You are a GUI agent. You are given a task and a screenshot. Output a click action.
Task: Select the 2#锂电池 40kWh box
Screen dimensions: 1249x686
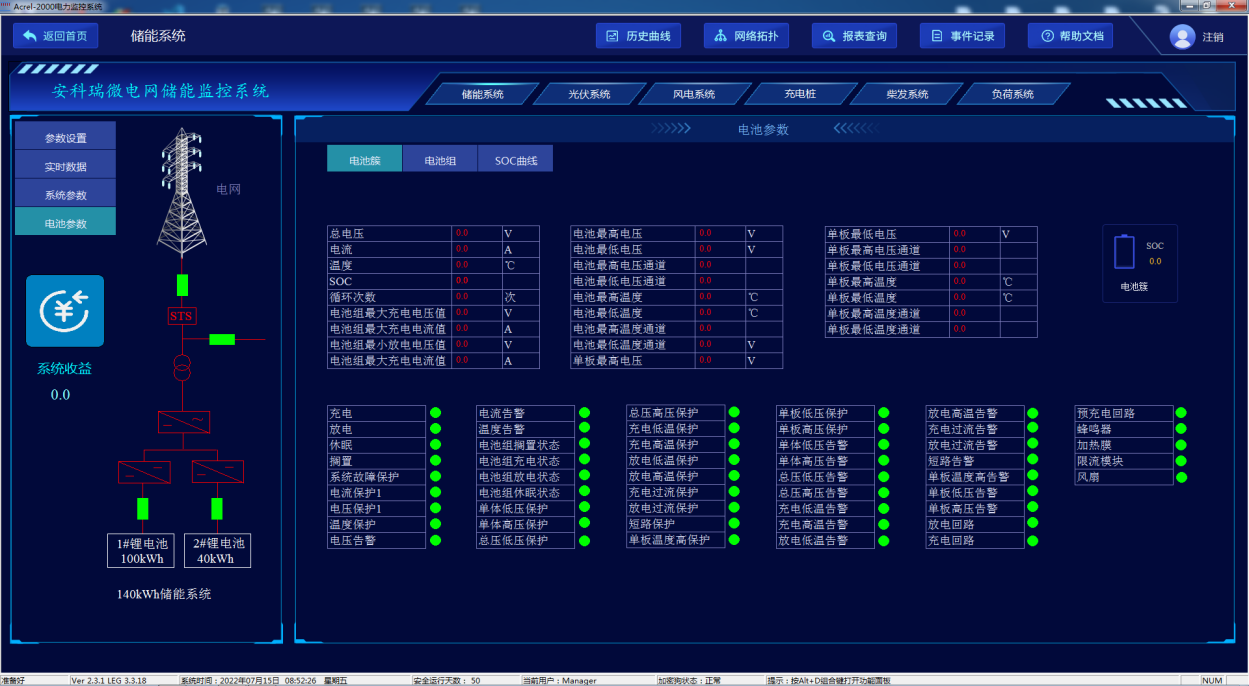pos(218,551)
